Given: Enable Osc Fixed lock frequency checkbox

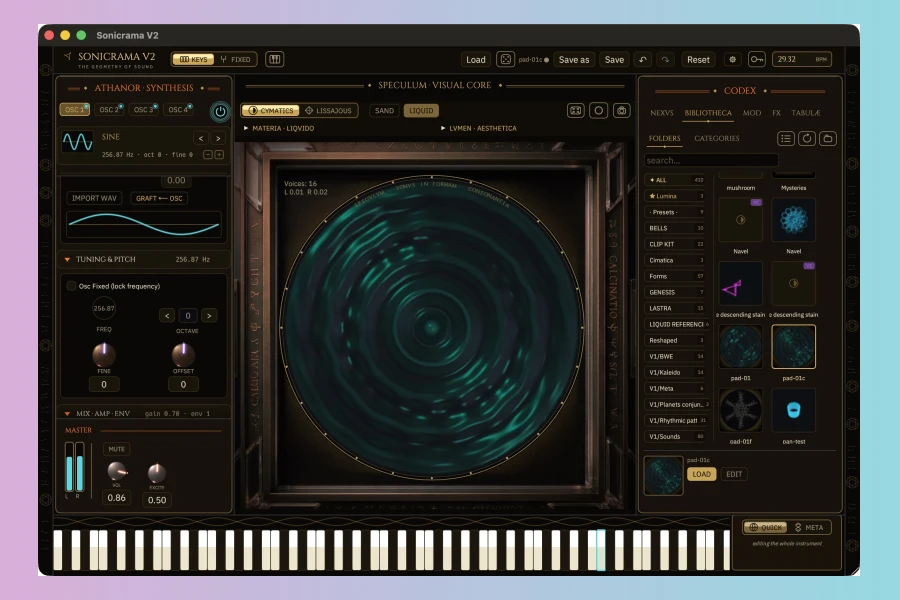Looking at the screenshot, I should click(71, 286).
